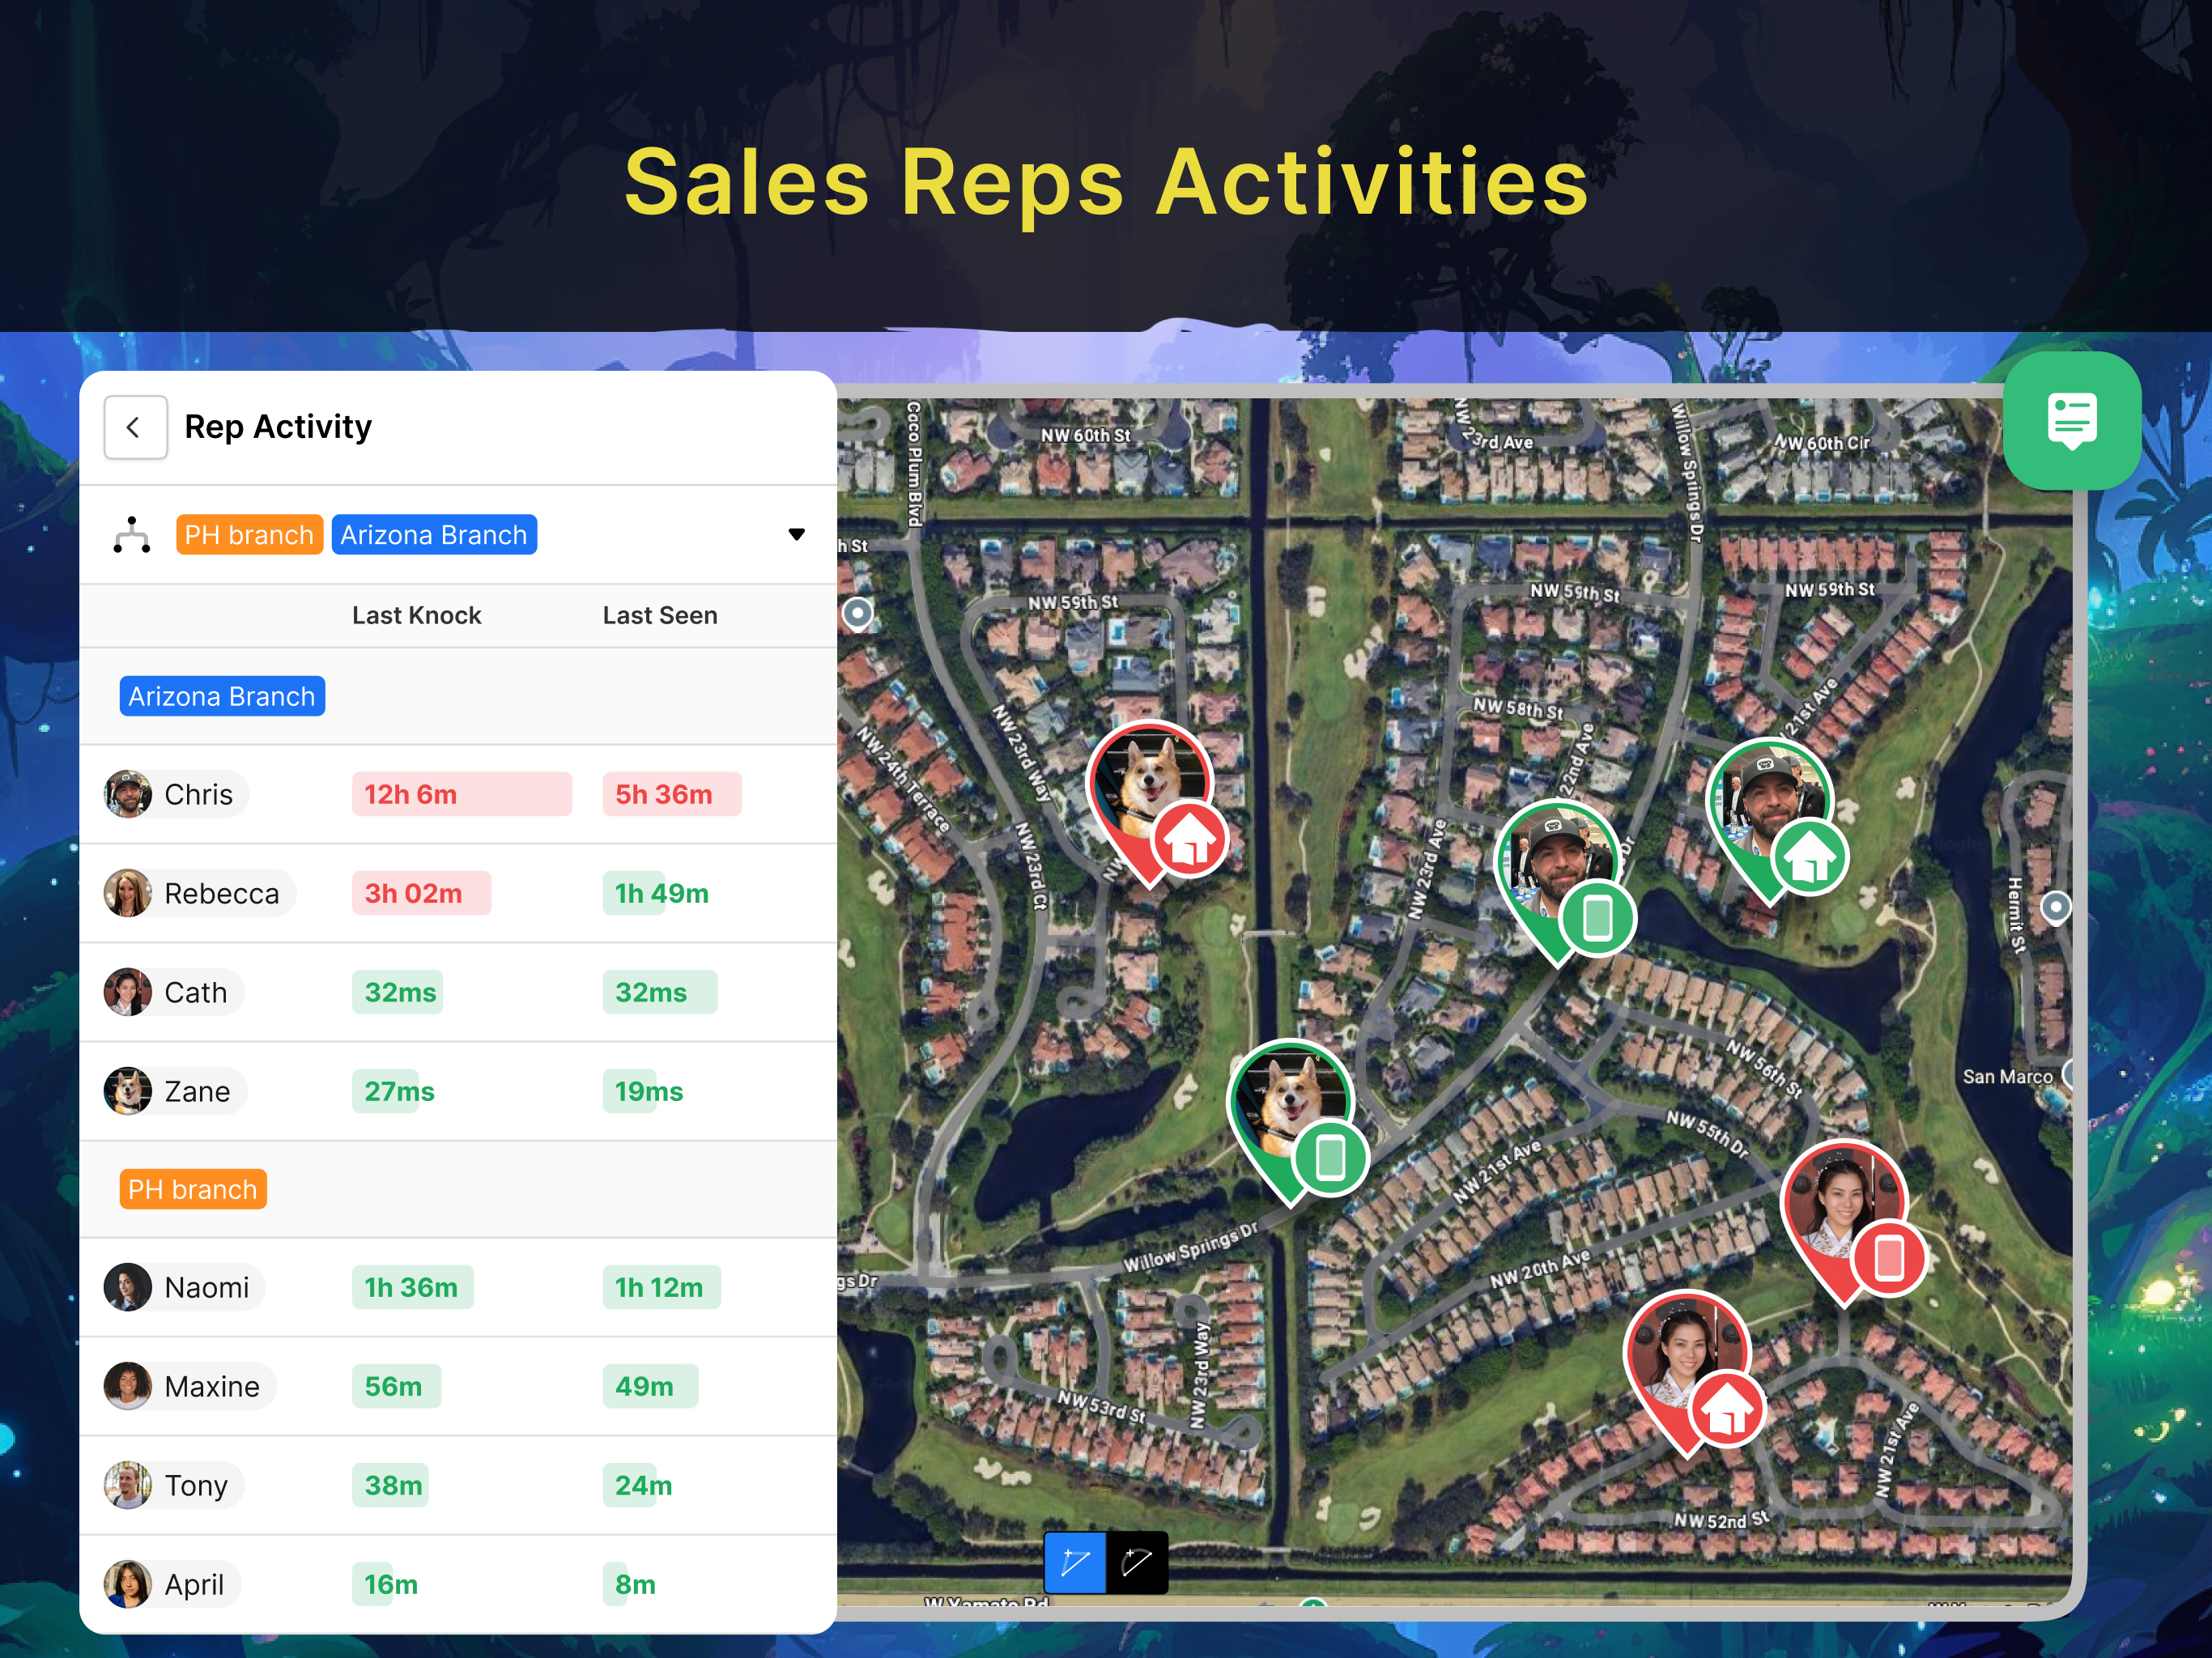Click the map location marker near NW 59th St left

[x=857, y=613]
